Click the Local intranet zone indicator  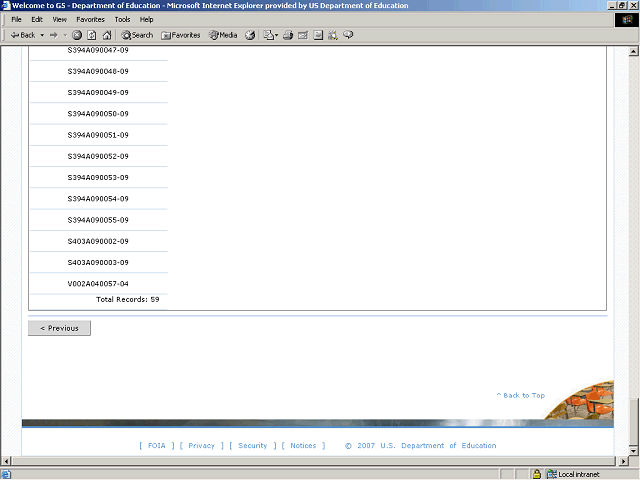coord(573,474)
